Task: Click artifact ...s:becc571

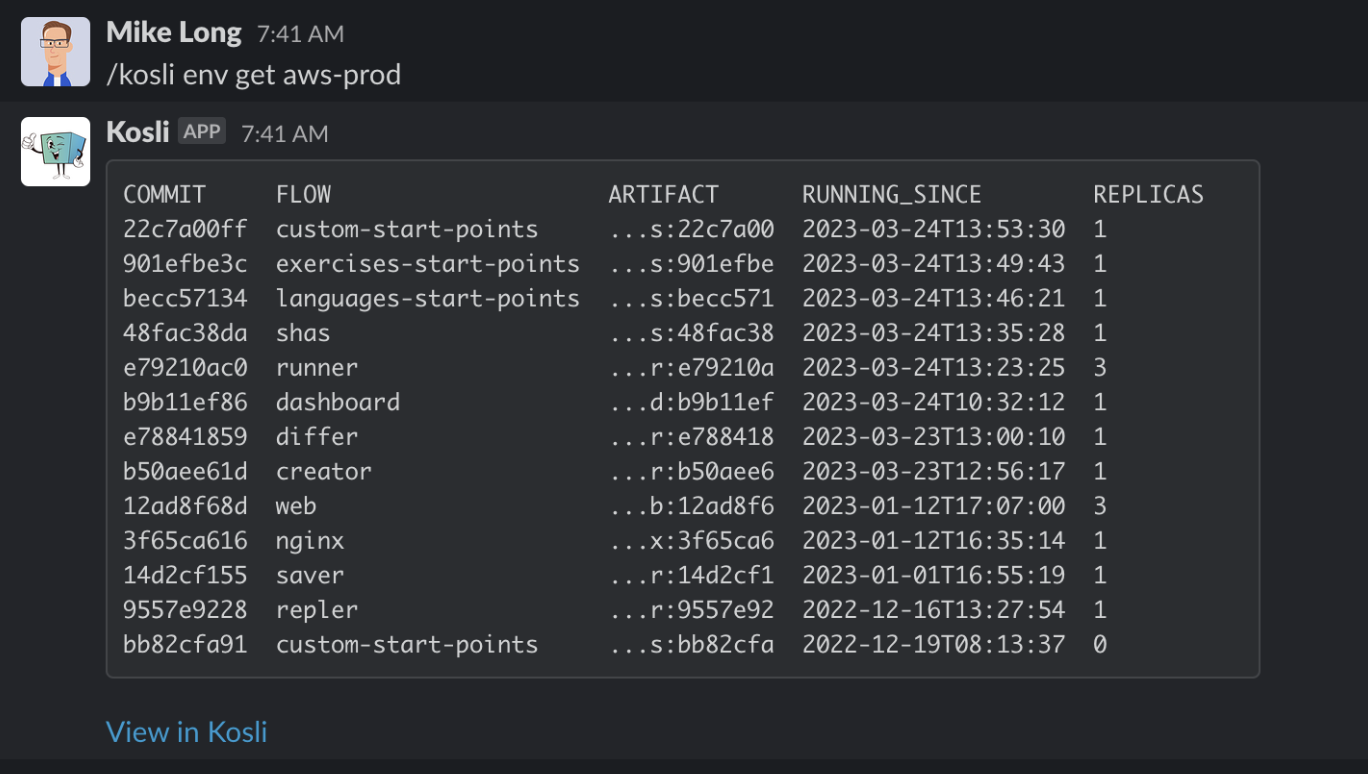Action: coord(691,298)
